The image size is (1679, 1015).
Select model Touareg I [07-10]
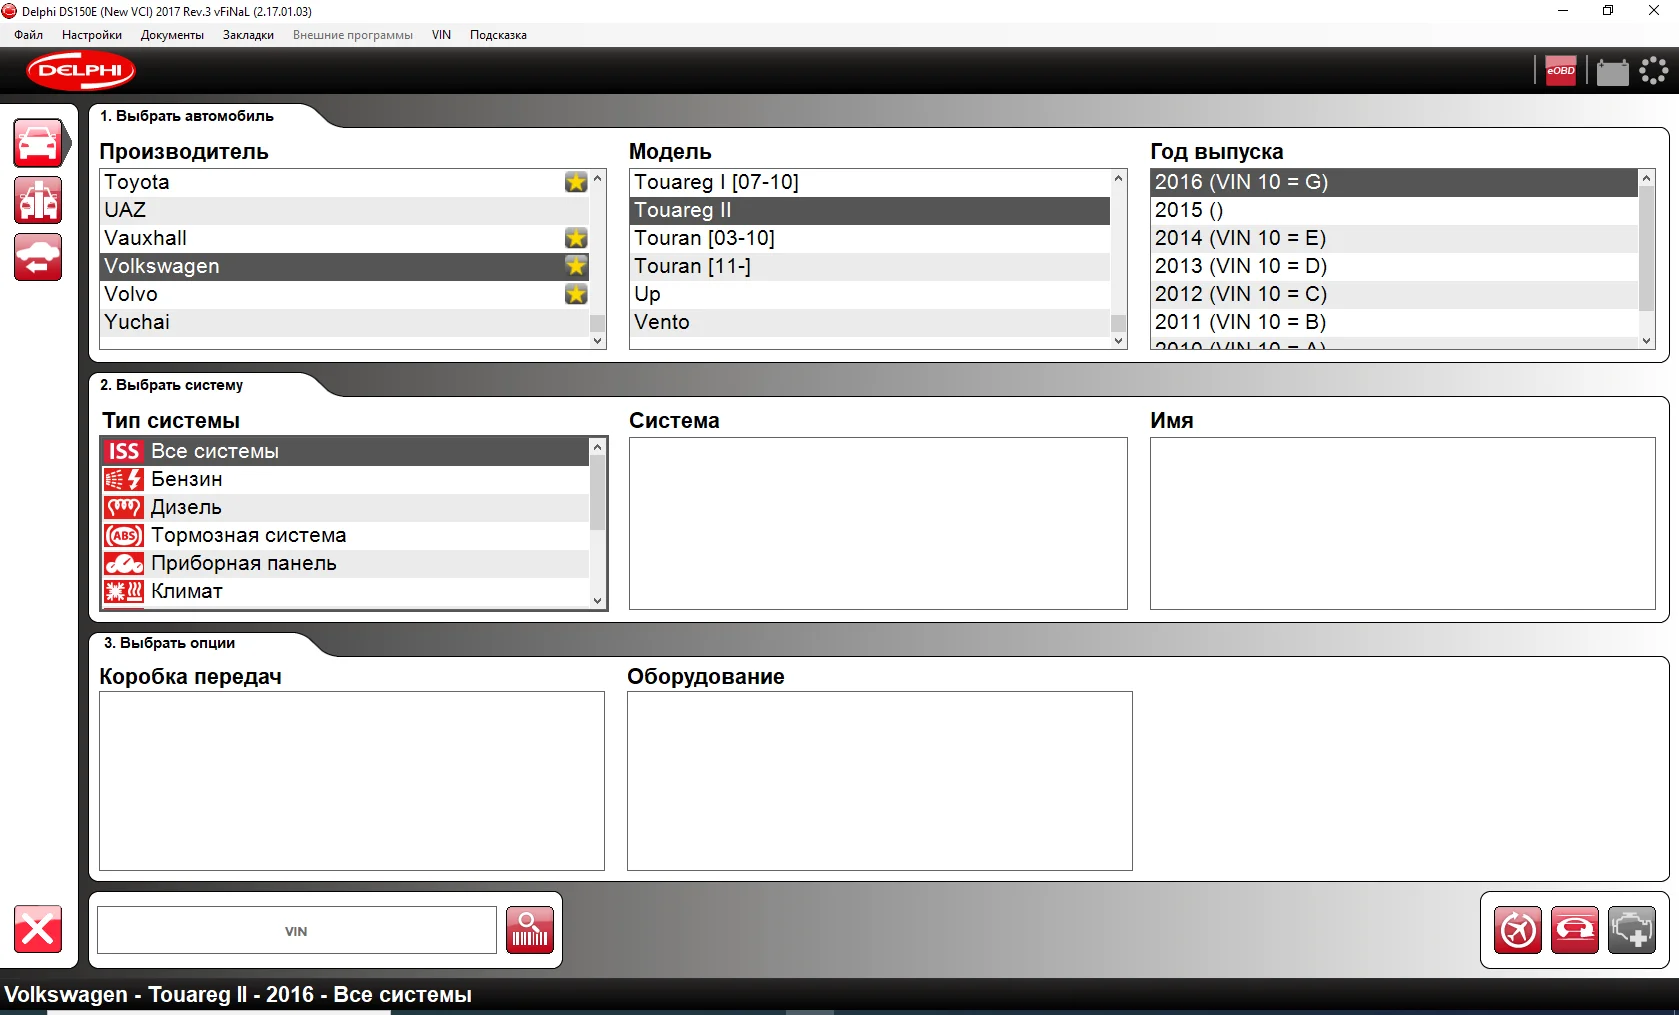point(870,182)
